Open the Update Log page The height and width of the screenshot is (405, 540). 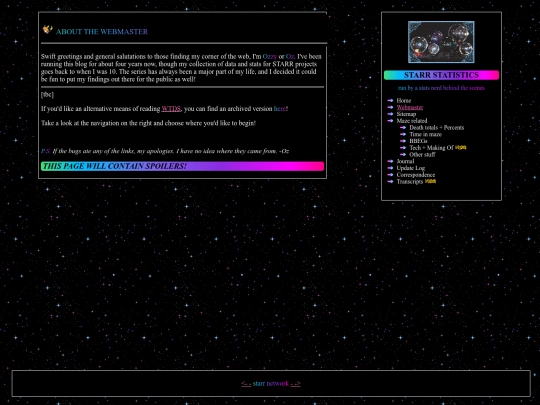tap(411, 168)
